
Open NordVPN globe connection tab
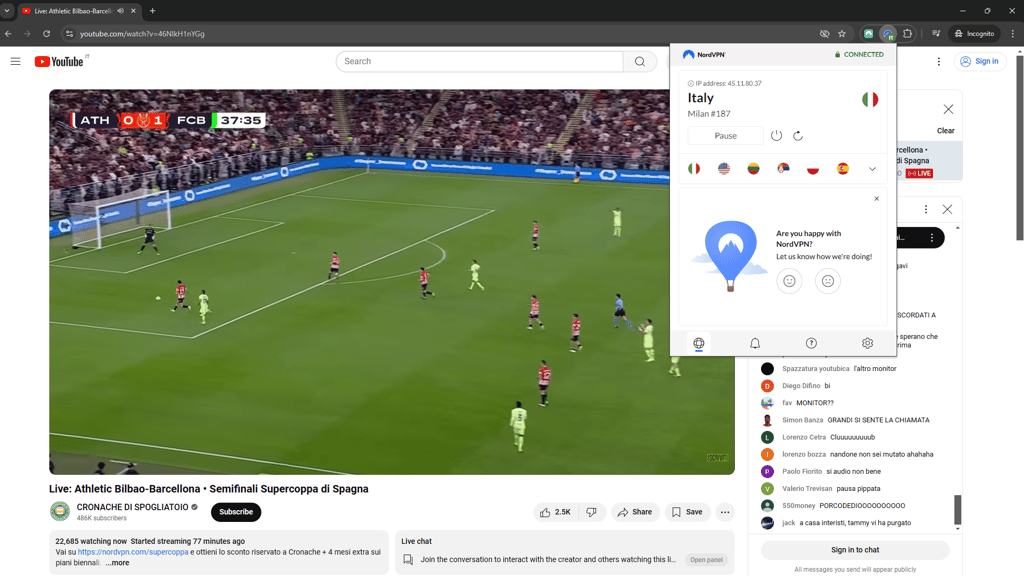pos(699,343)
